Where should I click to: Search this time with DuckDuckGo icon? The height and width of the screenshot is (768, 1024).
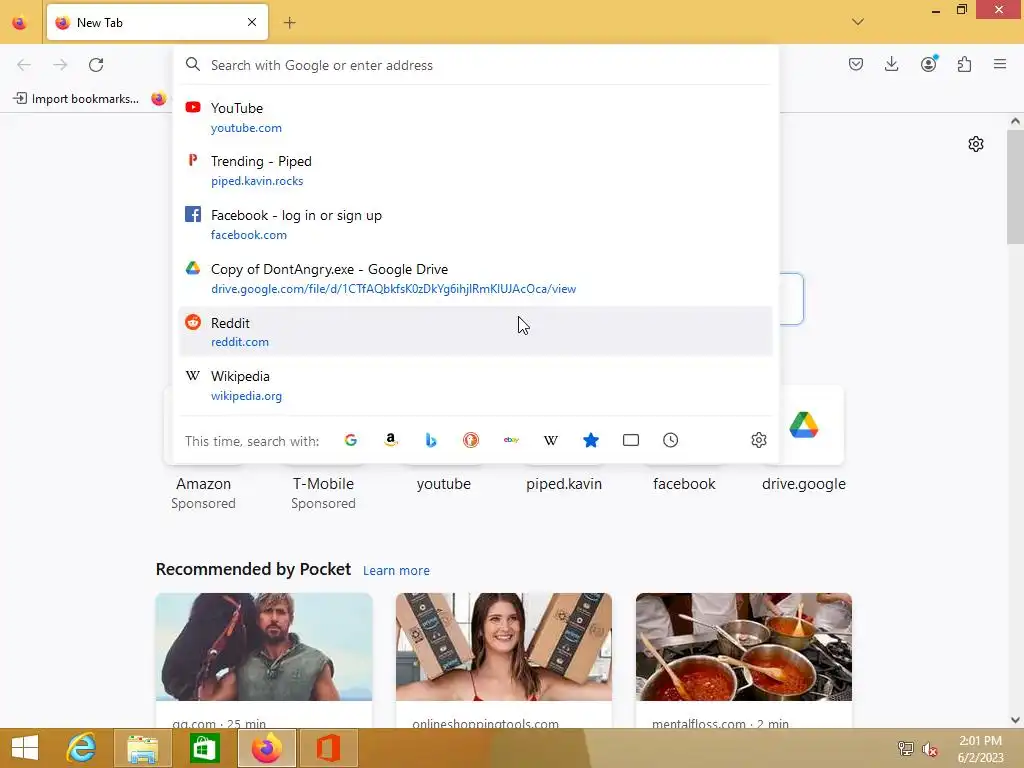471,440
